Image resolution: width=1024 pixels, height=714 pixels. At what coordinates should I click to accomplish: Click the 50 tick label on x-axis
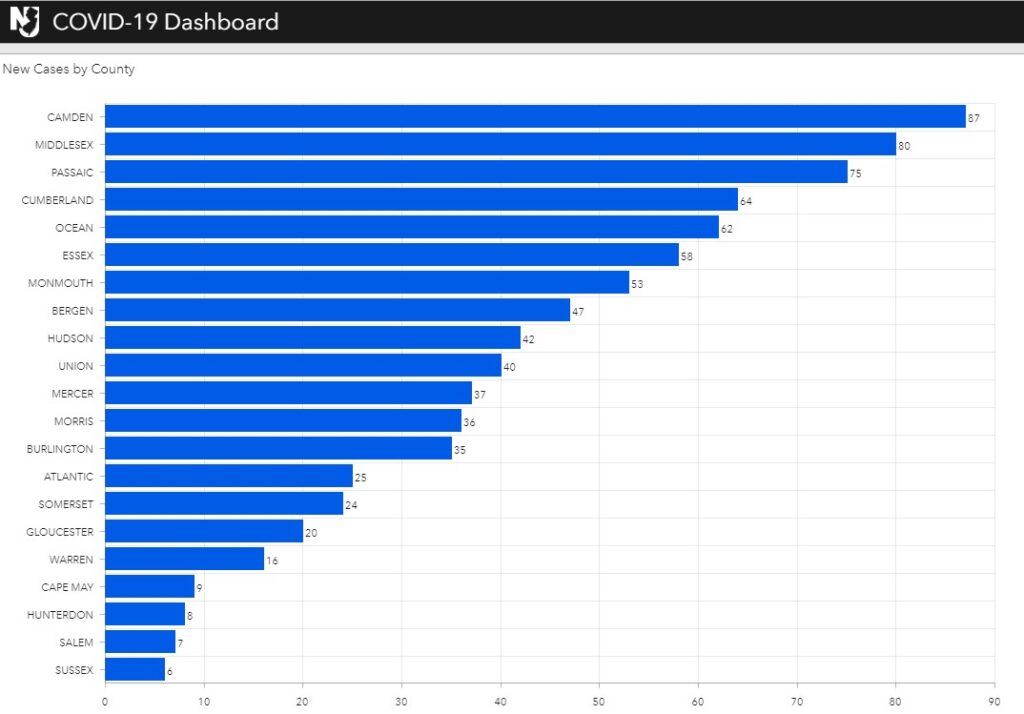599,702
